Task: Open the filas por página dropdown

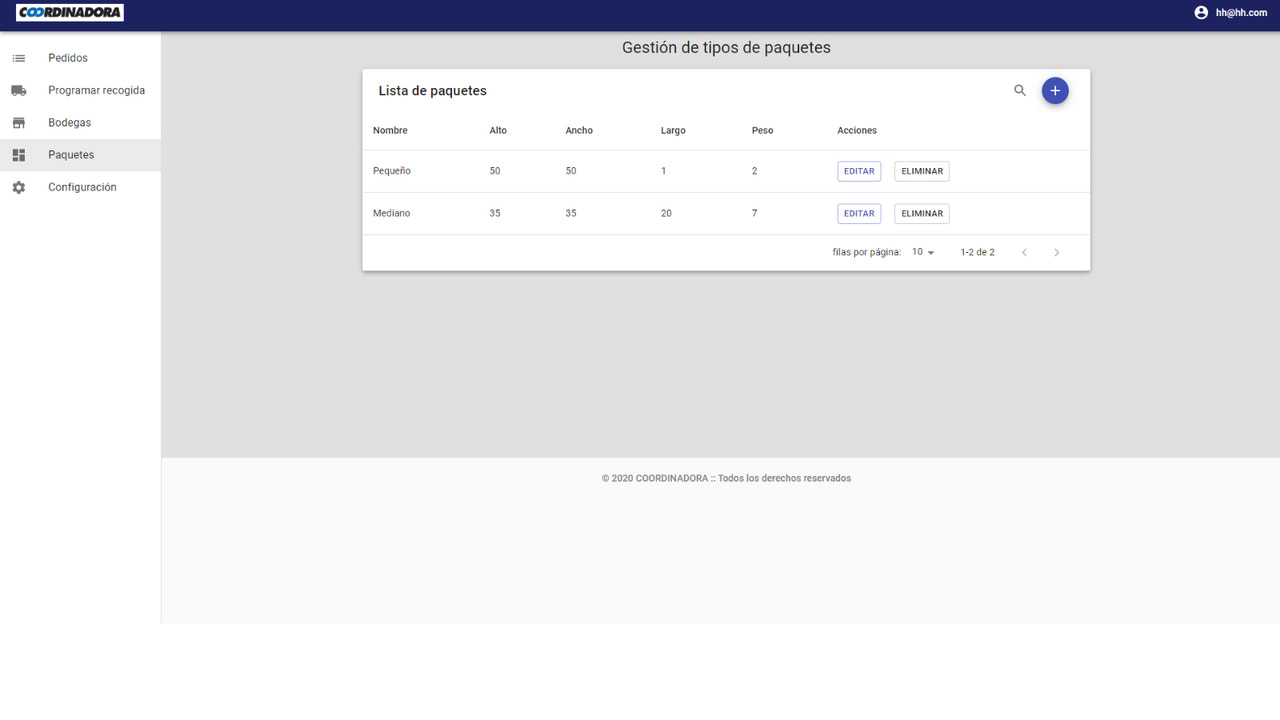Action: (x=921, y=252)
